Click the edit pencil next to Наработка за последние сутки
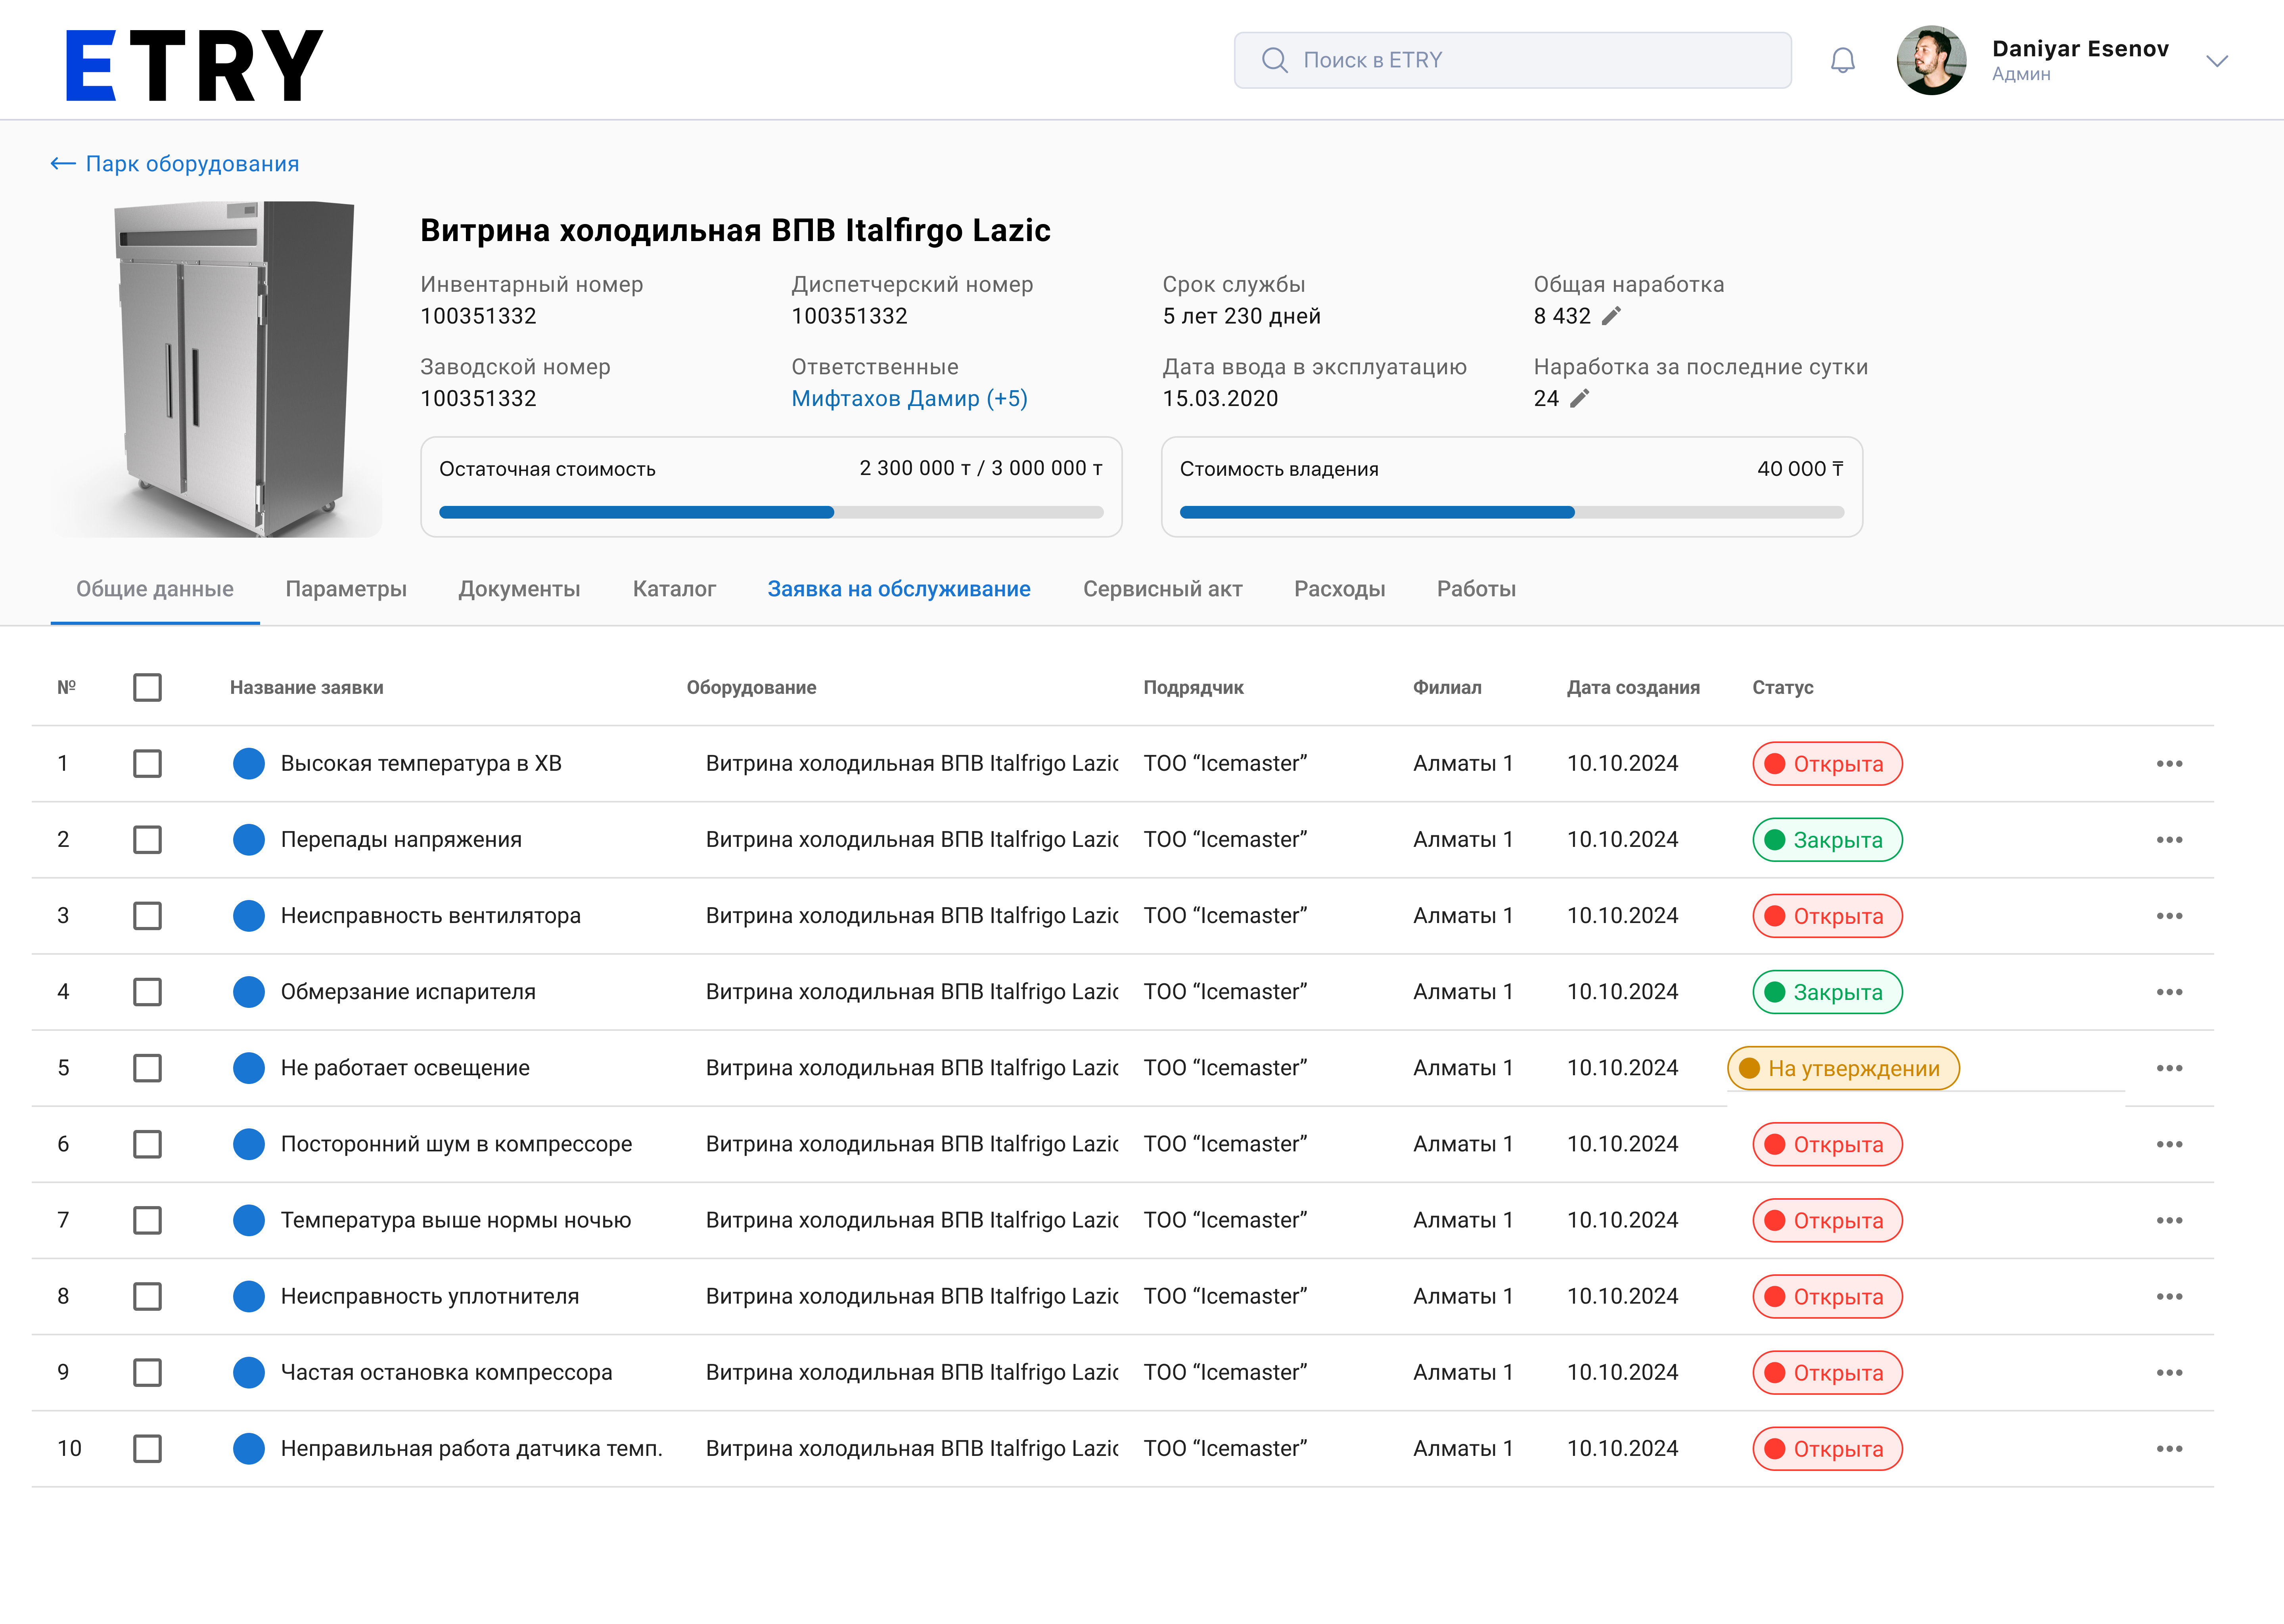Screen dimensions: 2284x1624 click(1581, 398)
